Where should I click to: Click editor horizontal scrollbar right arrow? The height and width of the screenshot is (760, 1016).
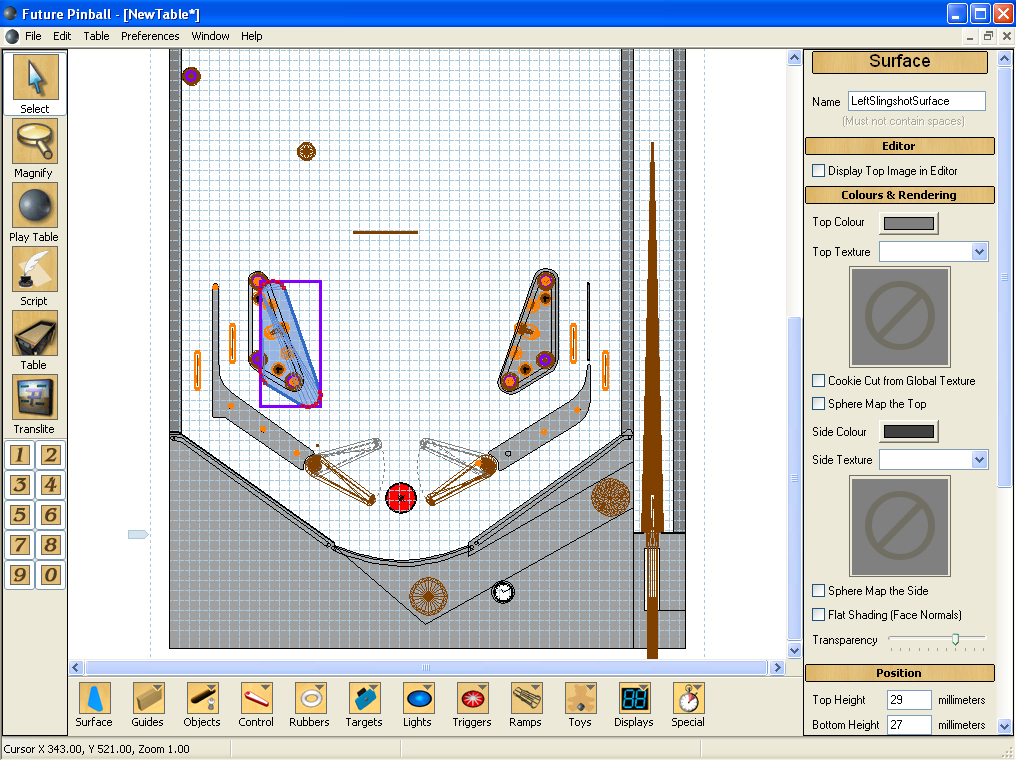pos(778,667)
